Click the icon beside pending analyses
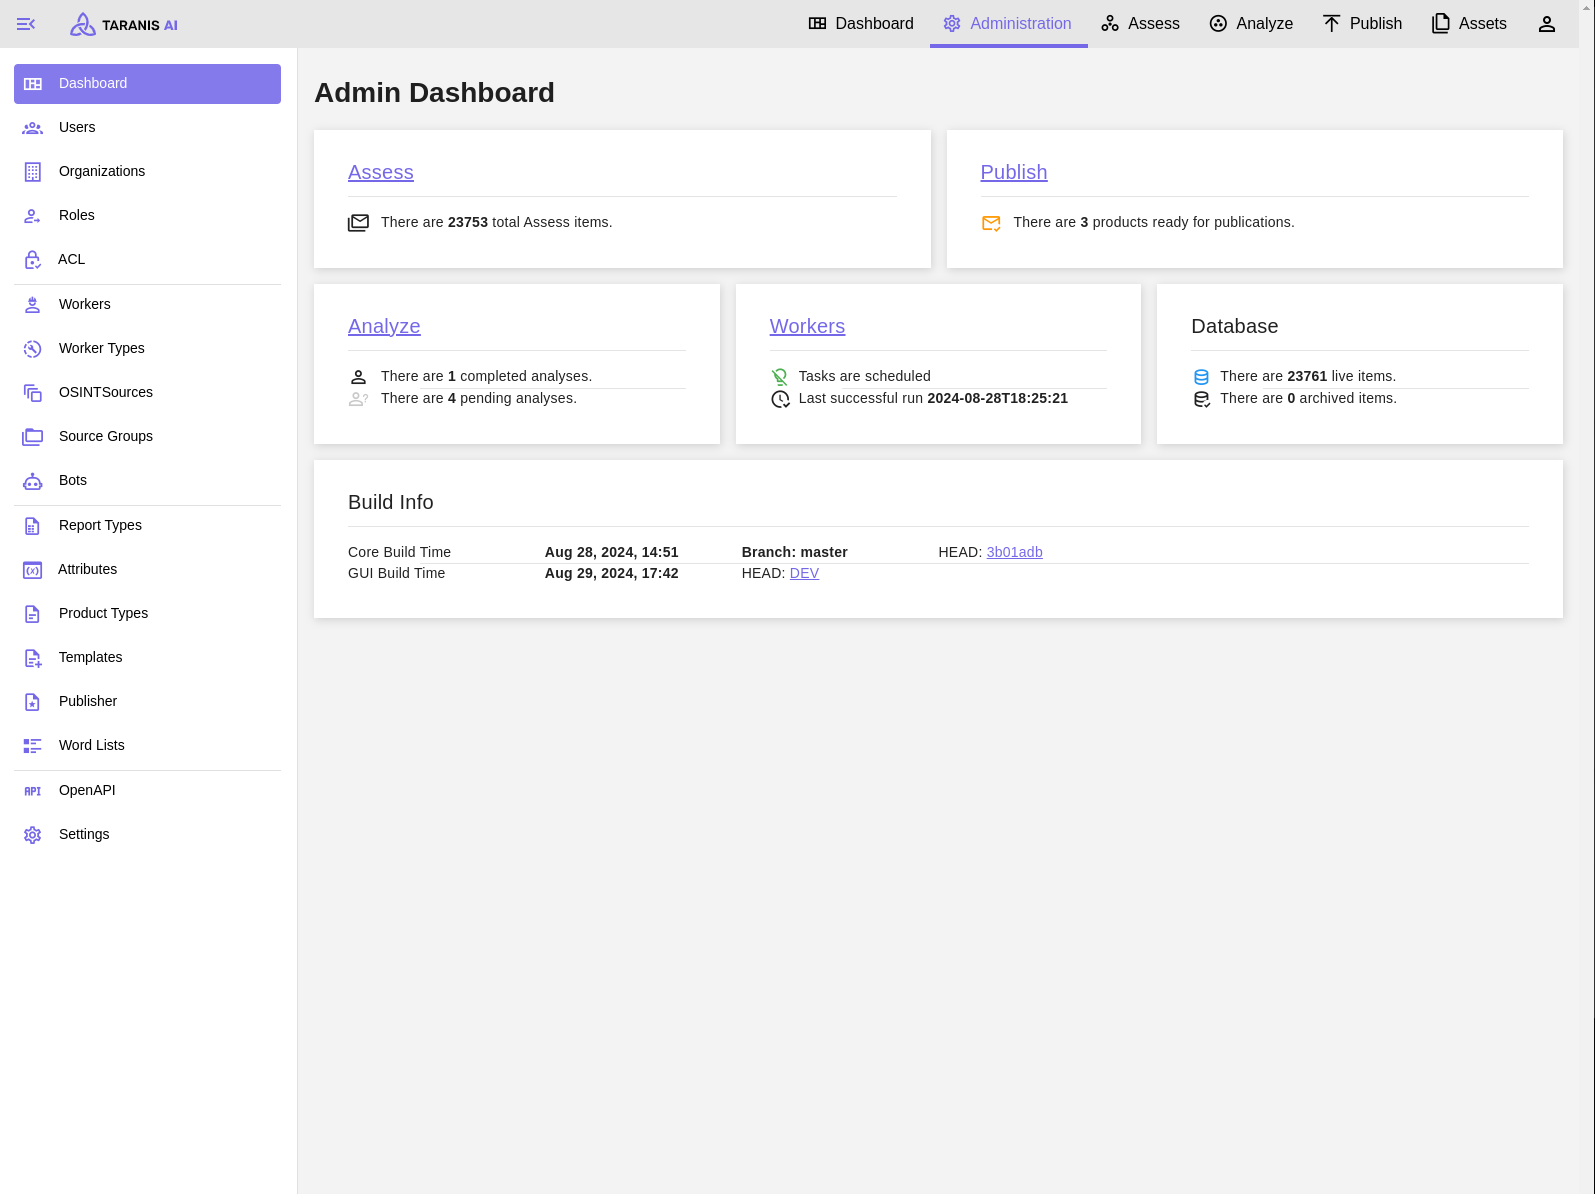The image size is (1595, 1194). point(358,399)
